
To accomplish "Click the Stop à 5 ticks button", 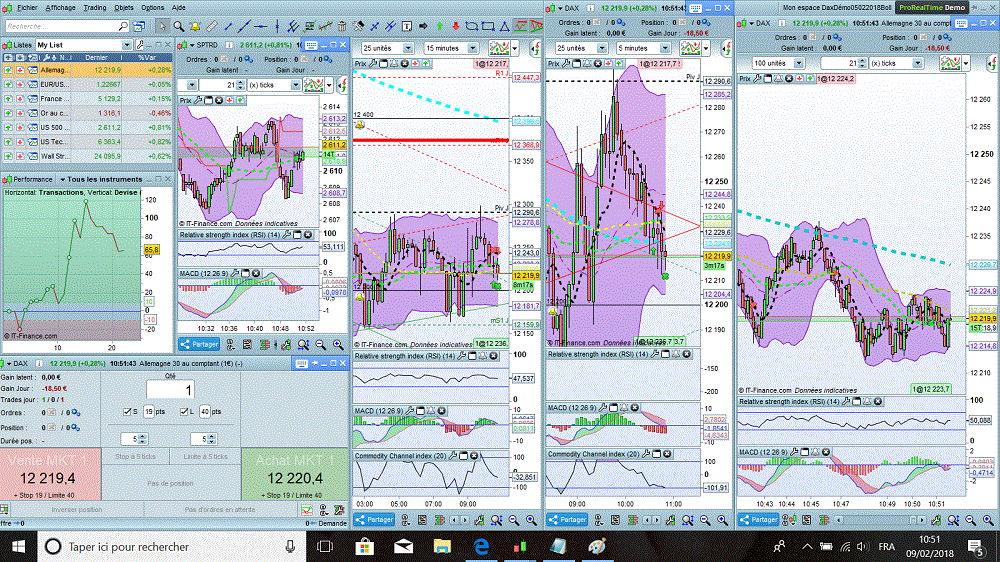I will click(135, 456).
